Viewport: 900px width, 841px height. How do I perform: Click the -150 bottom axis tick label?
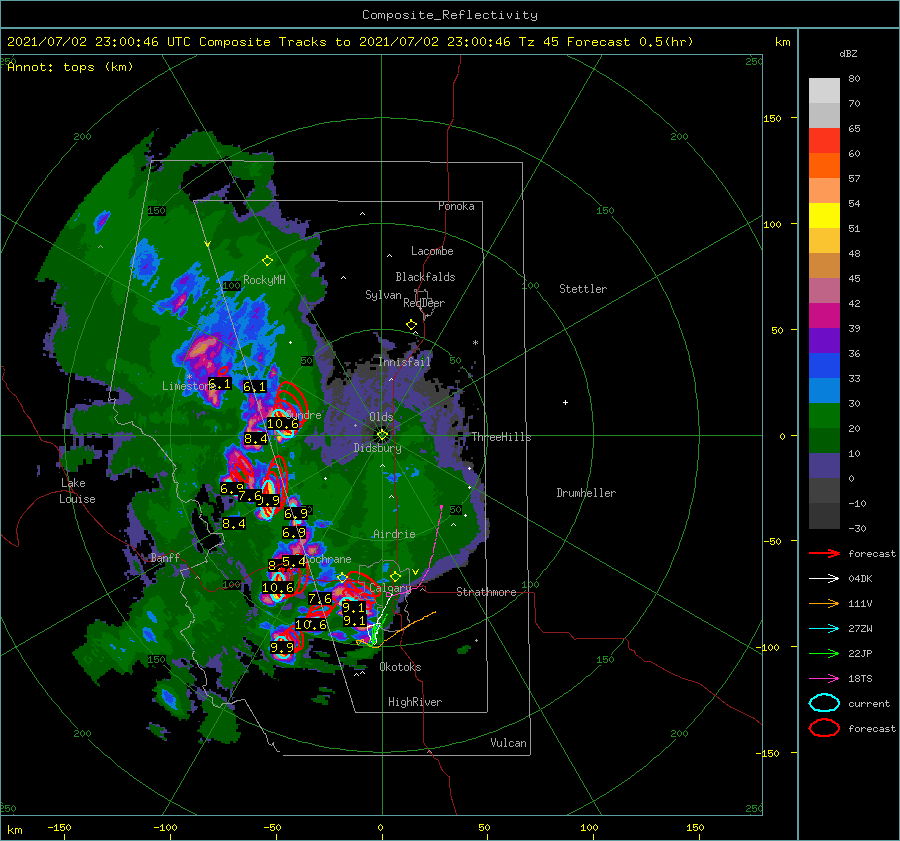click(59, 828)
